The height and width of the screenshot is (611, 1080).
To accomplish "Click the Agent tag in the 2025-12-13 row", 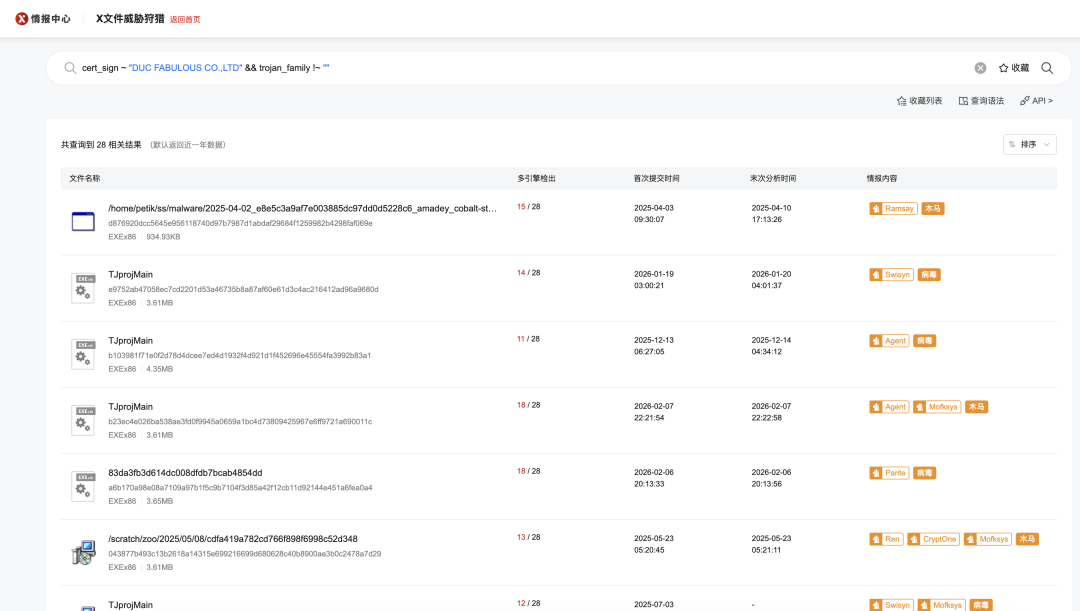I will coord(889,340).
